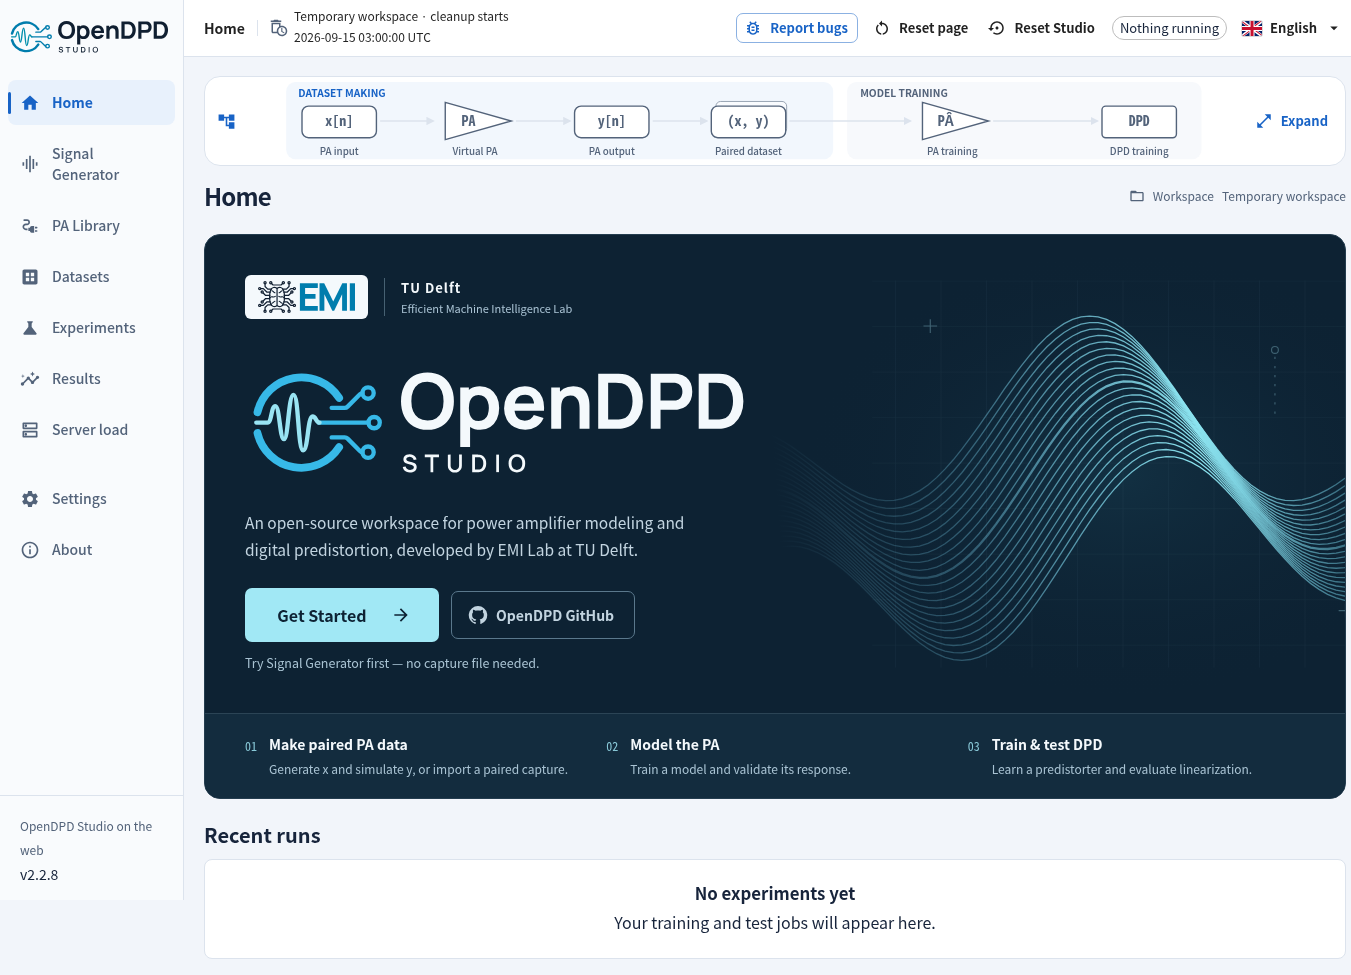
Task: Click the Recent runs heading
Action: point(262,836)
